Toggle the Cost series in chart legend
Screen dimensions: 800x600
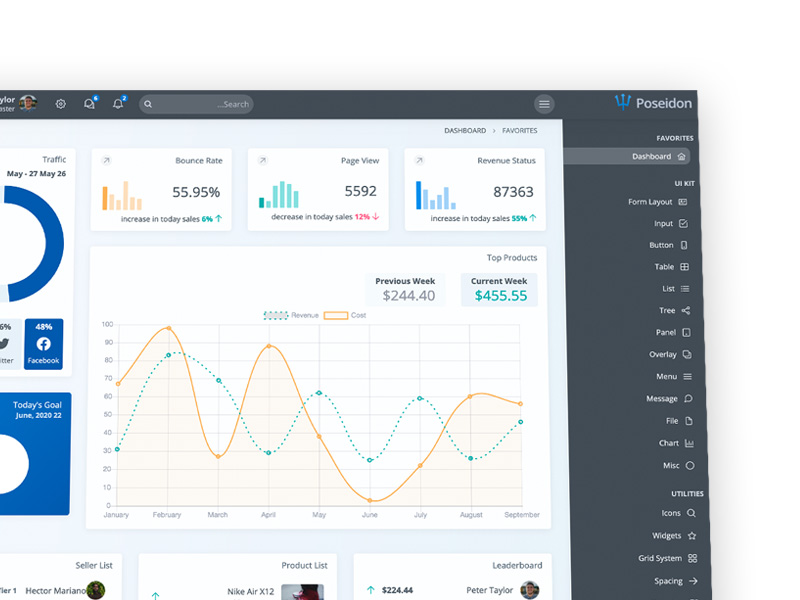point(345,315)
